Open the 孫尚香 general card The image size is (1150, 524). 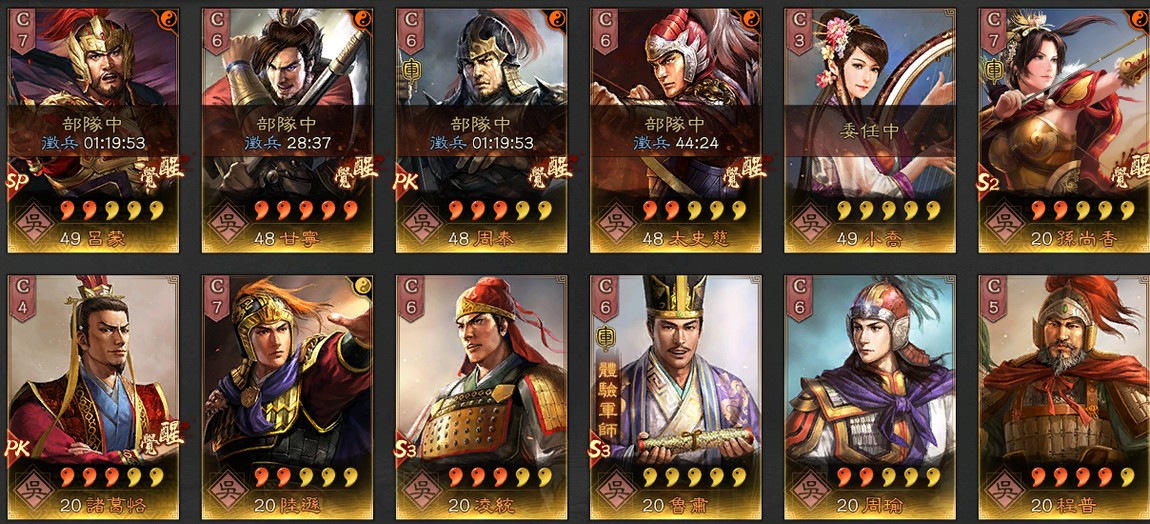point(1064,131)
